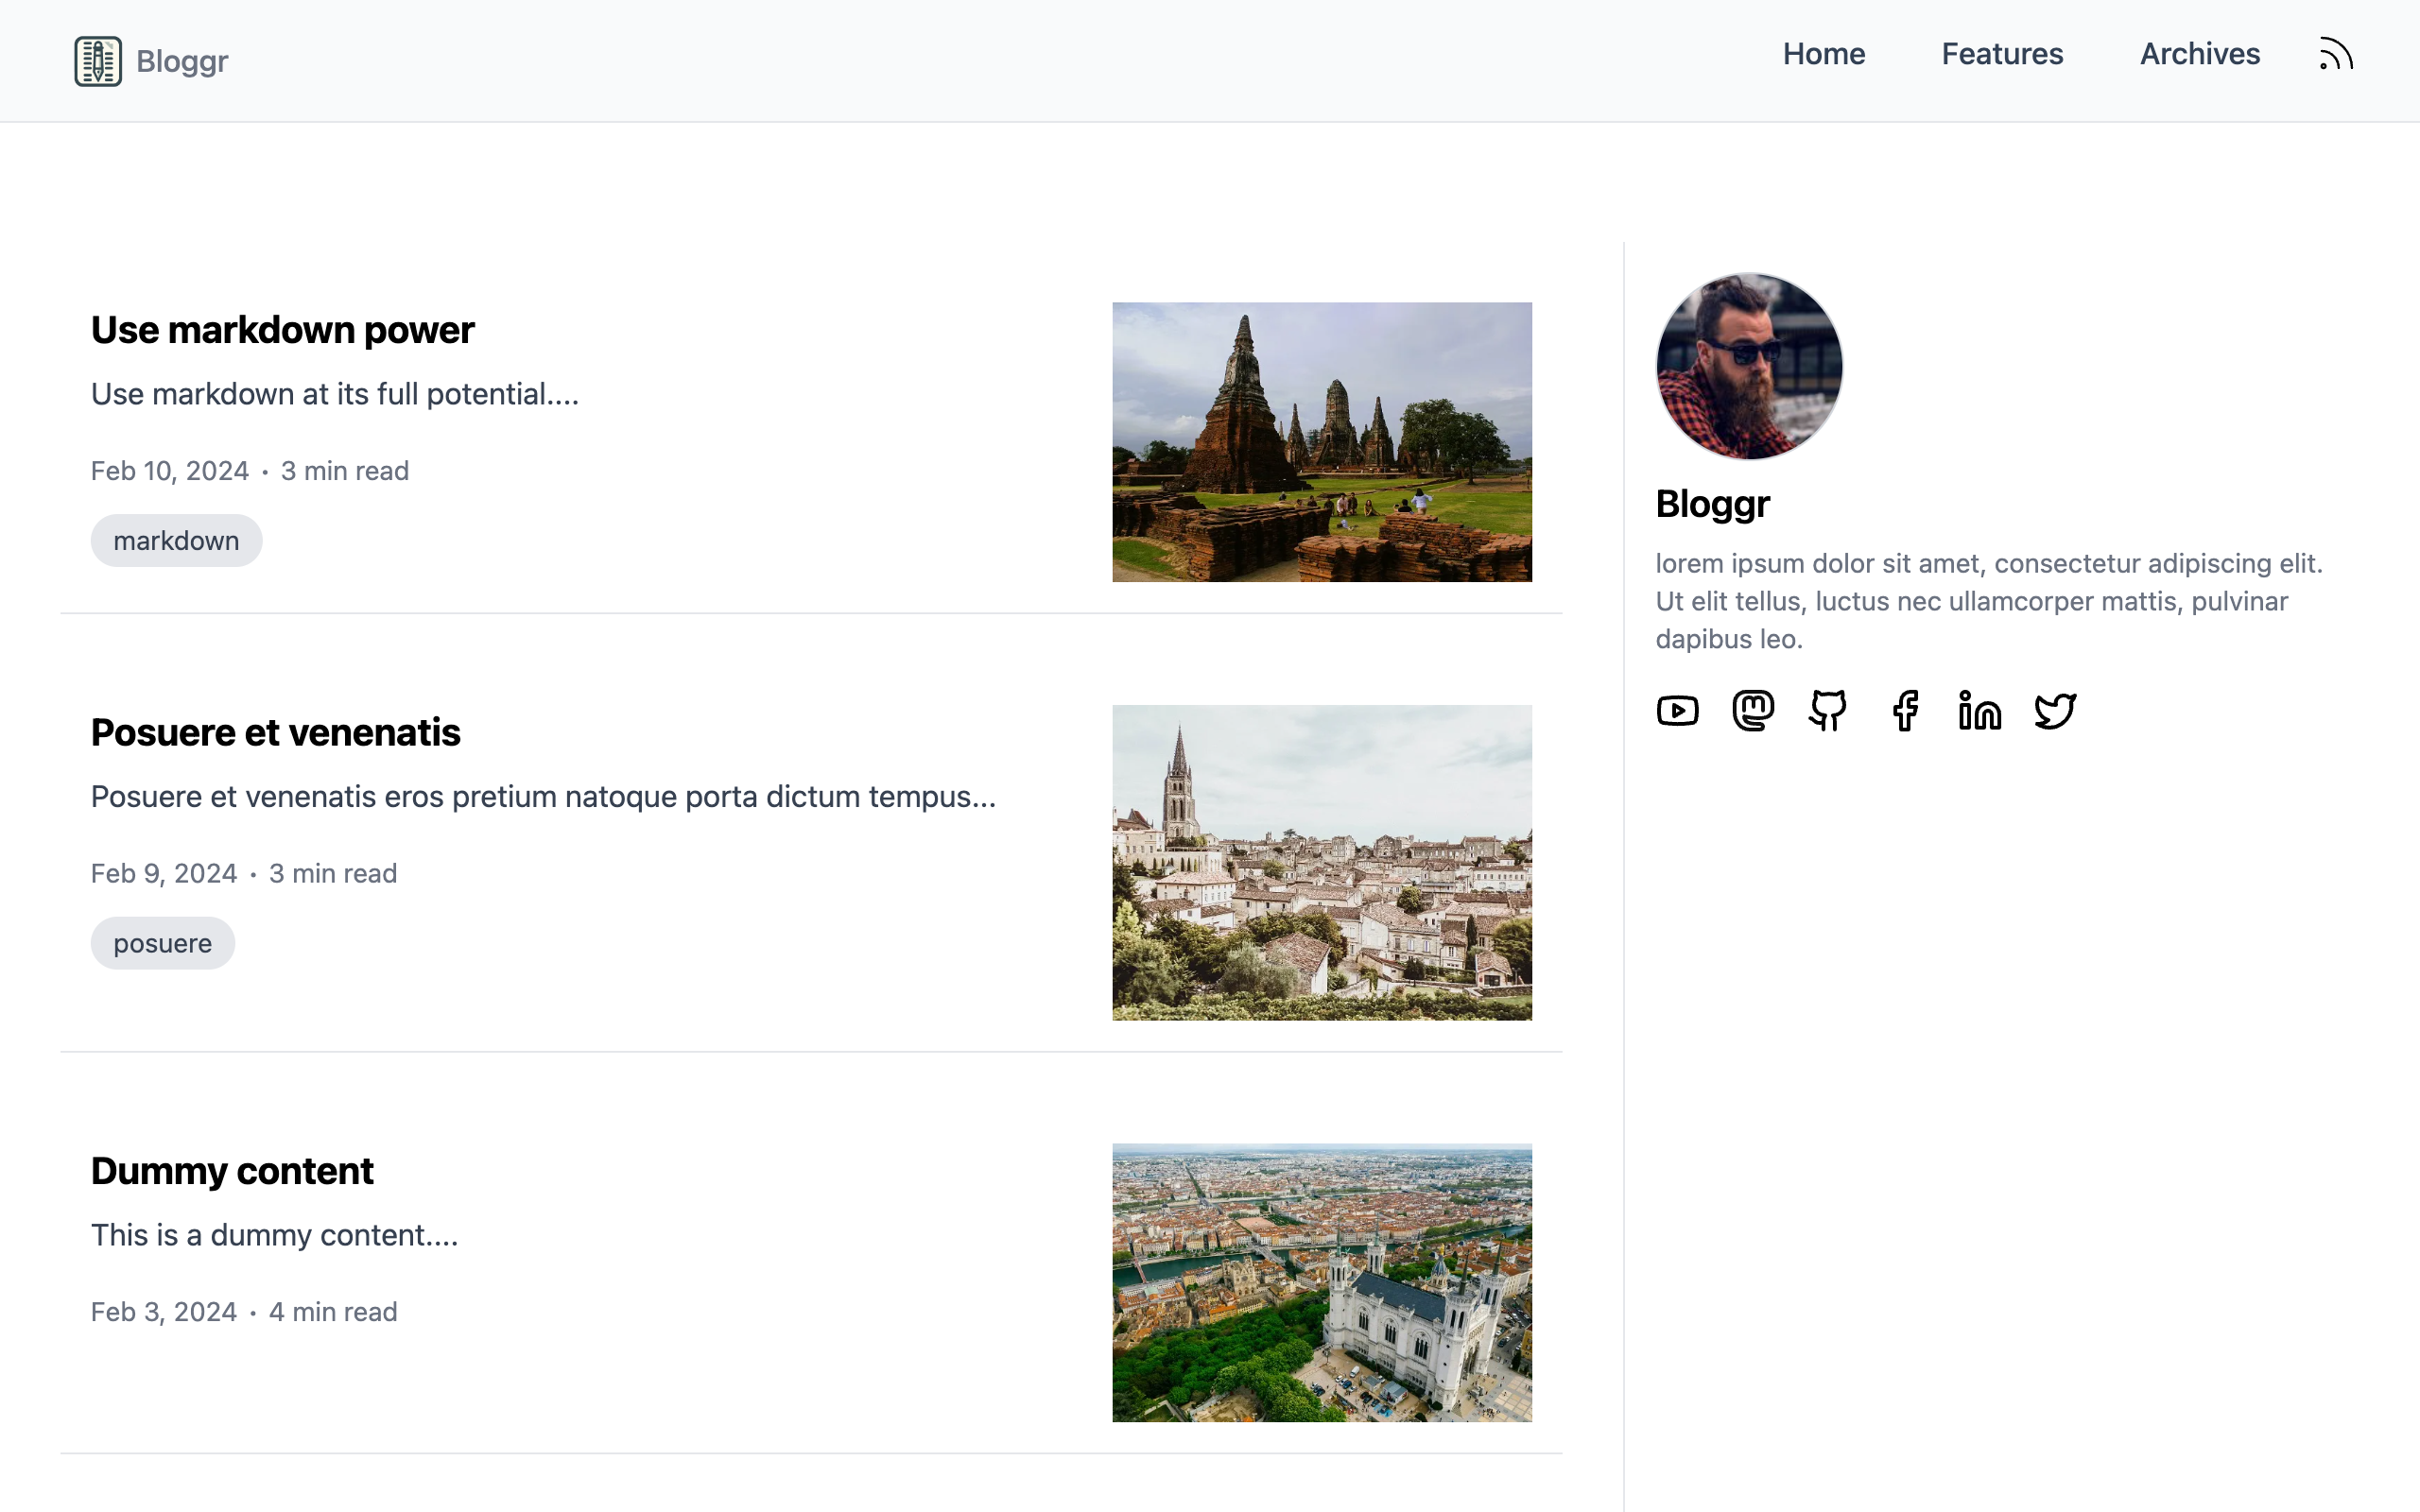Click the hillside village thumbnail
The height and width of the screenshot is (1512, 2420).
coord(1321,862)
